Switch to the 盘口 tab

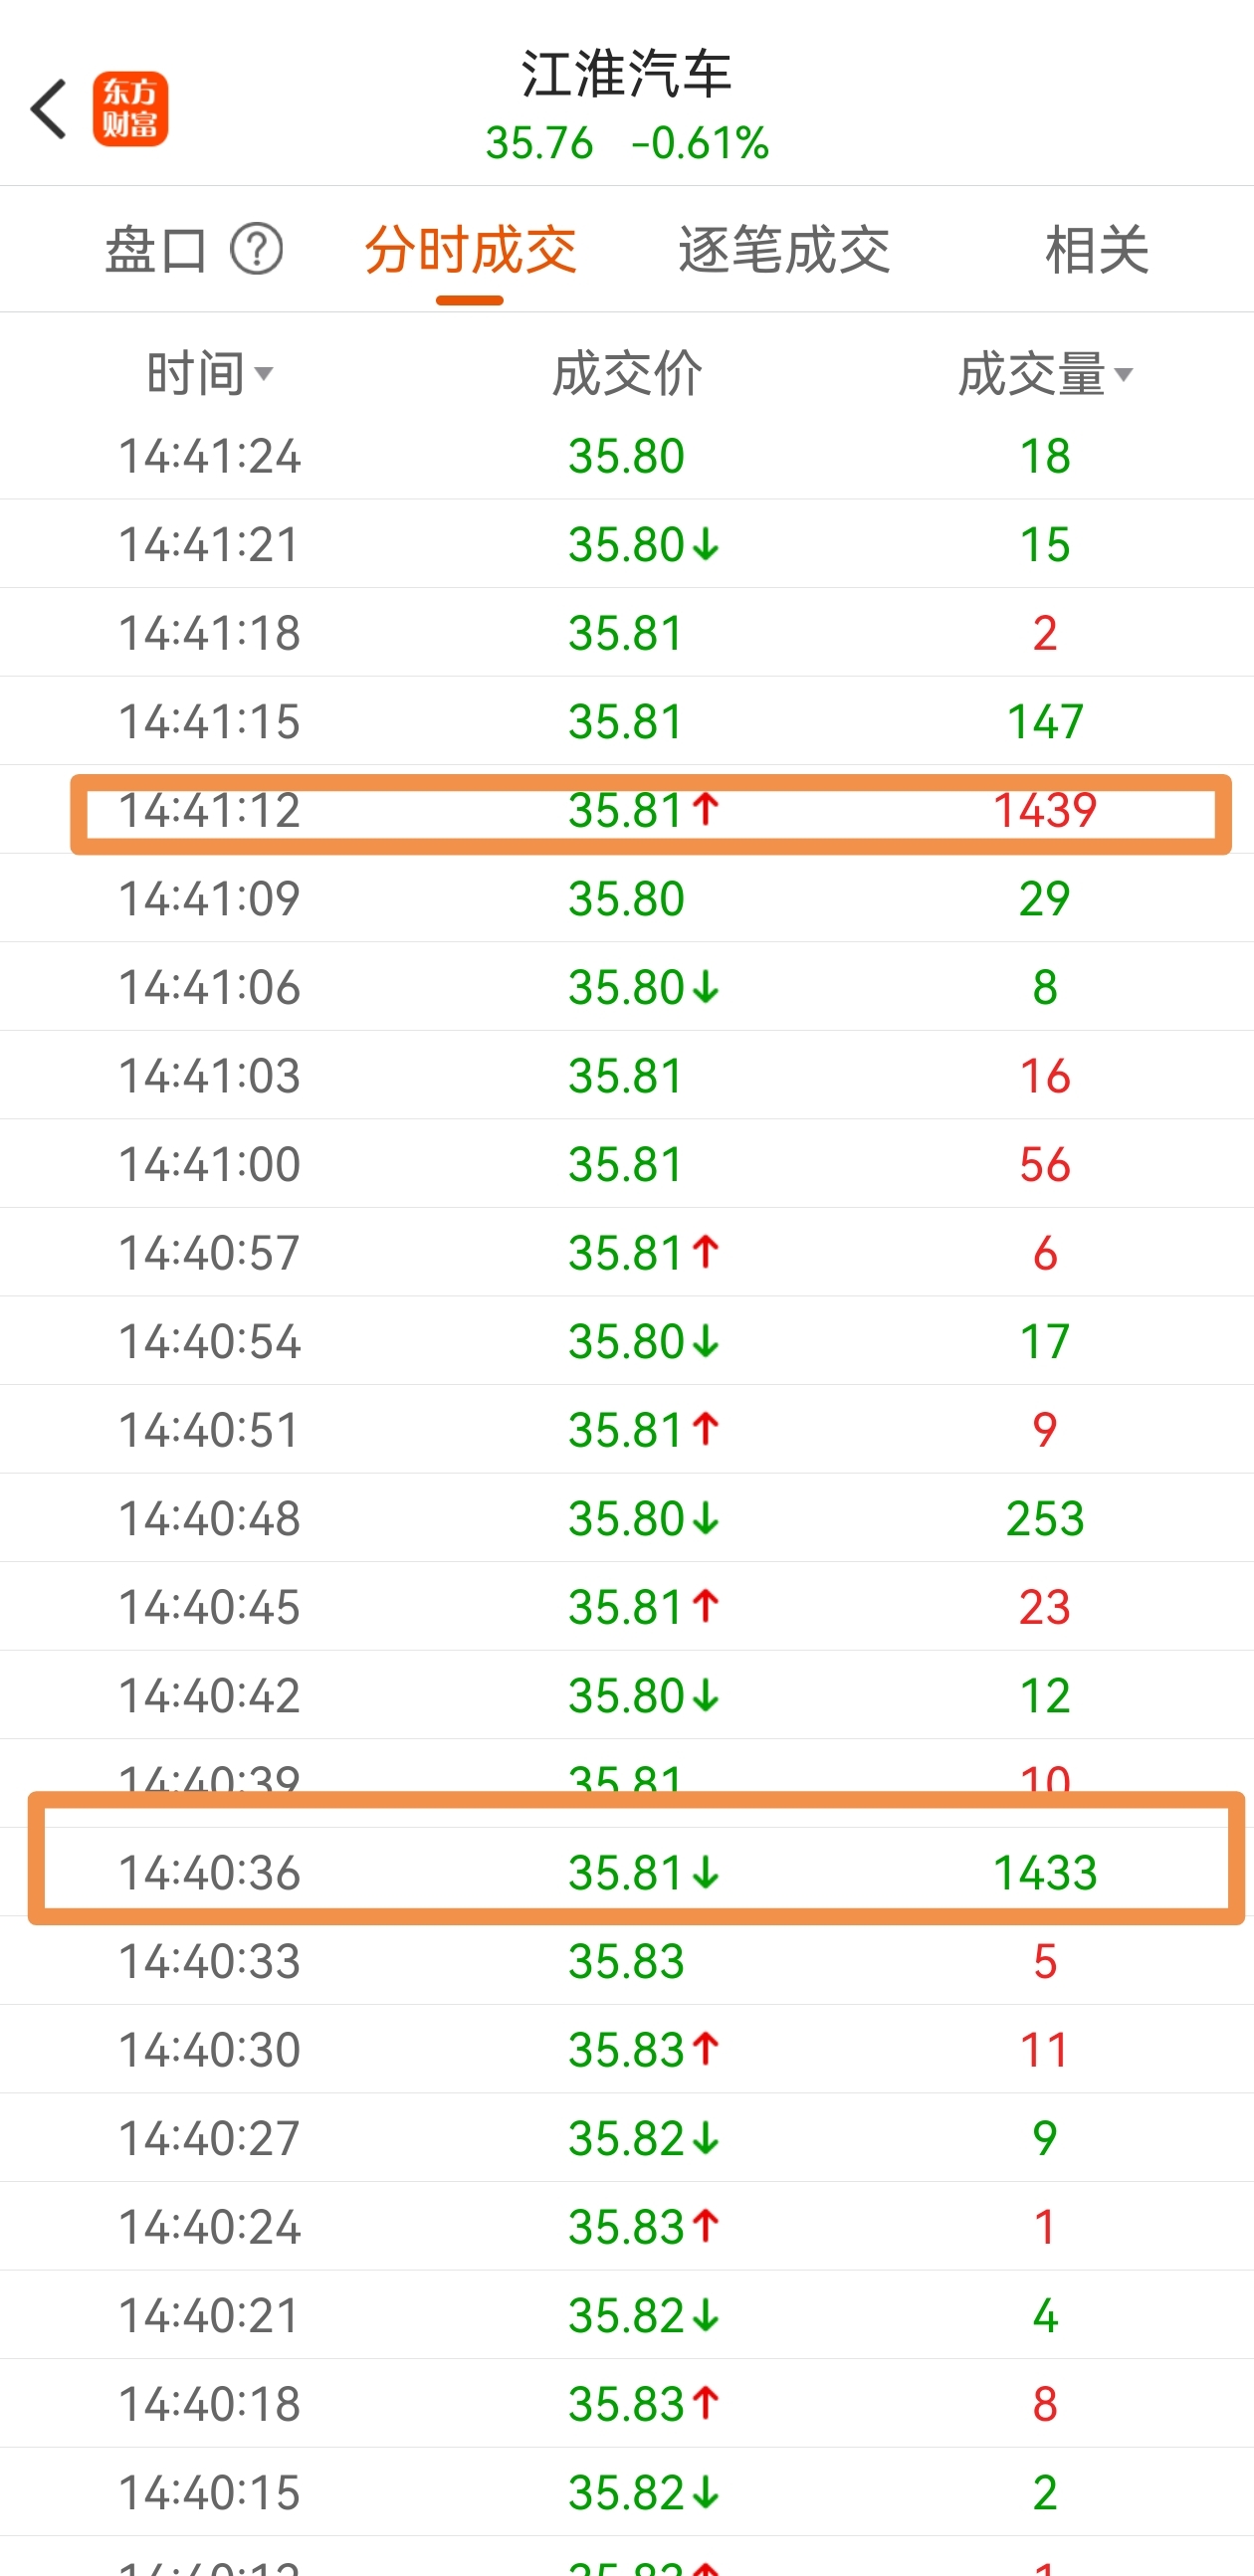point(156,249)
